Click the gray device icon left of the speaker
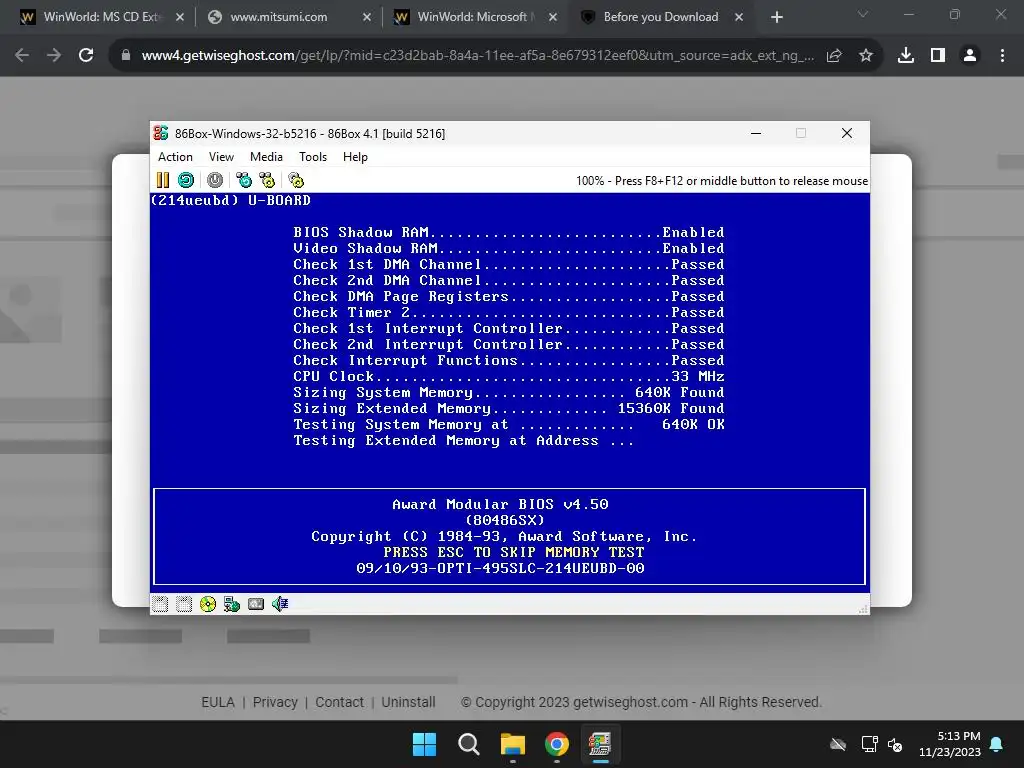The height and width of the screenshot is (768, 1024). (x=256, y=604)
